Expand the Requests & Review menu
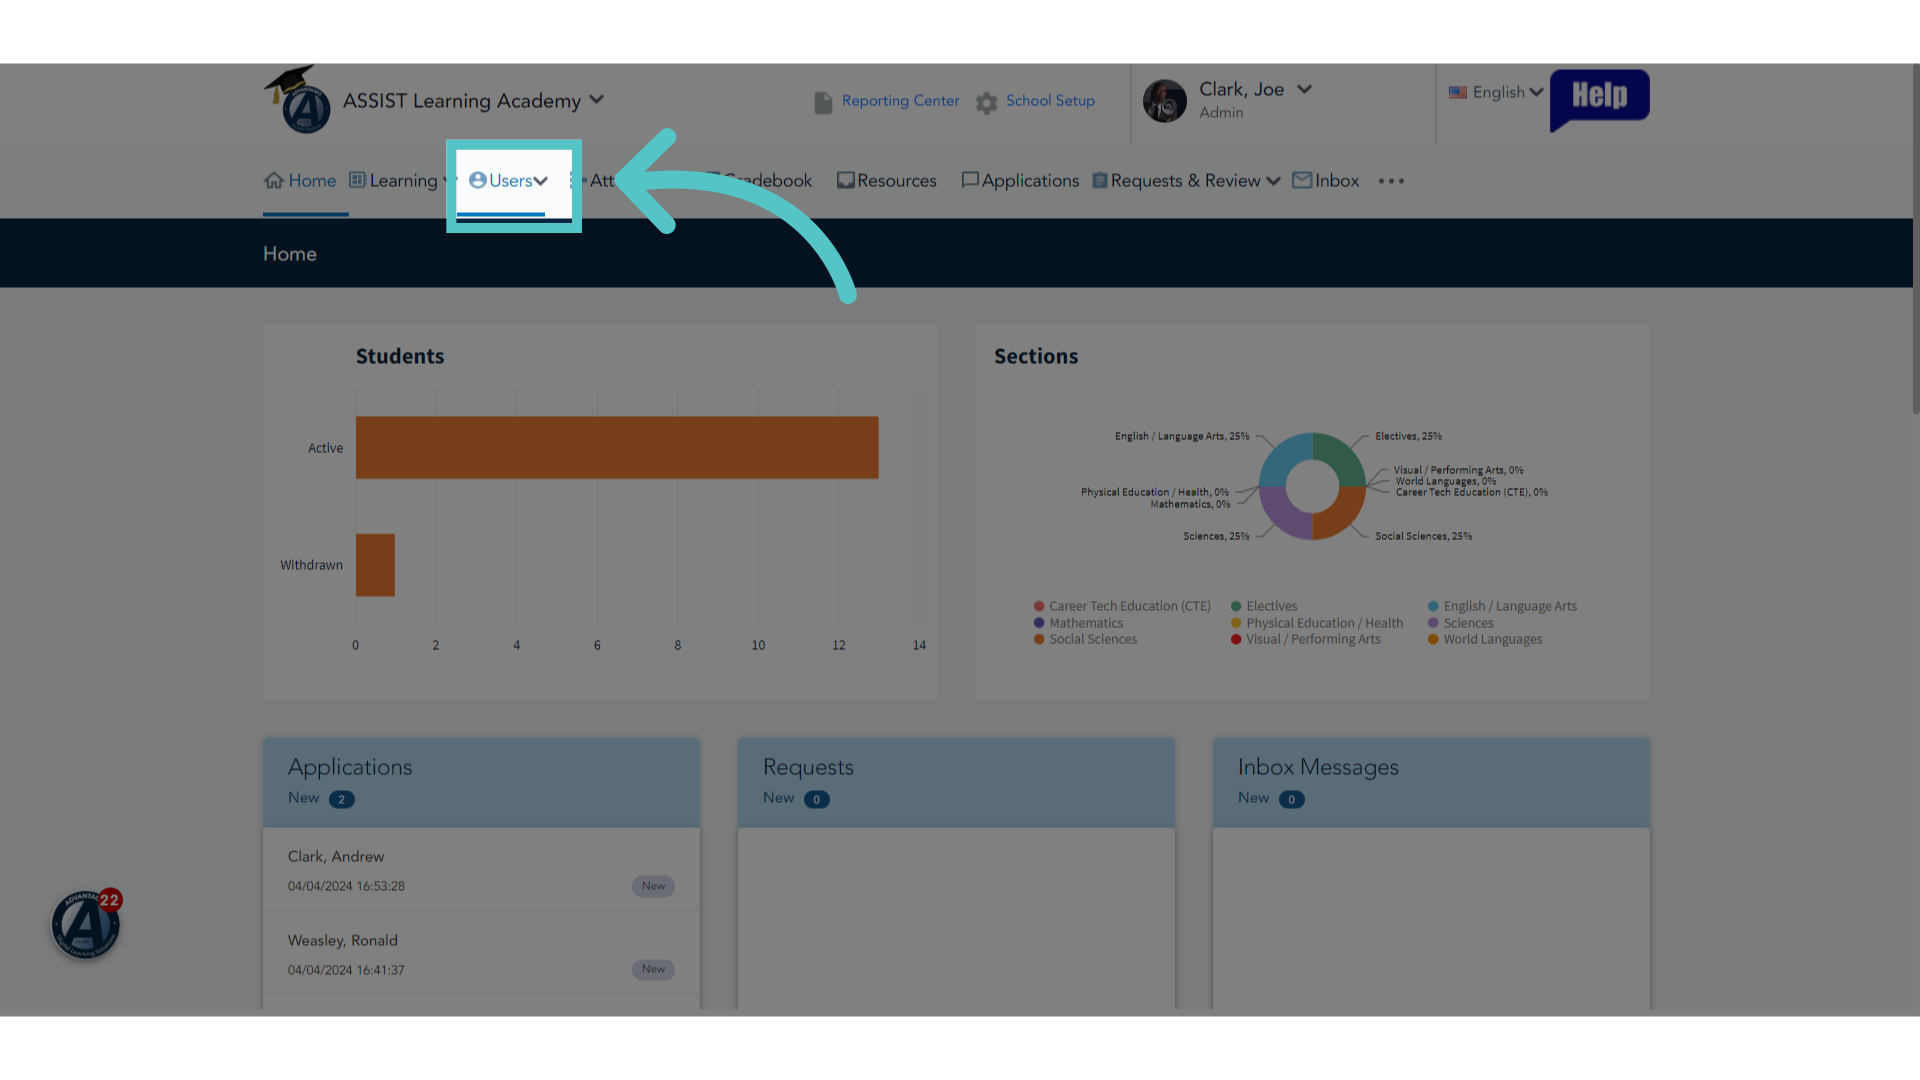The height and width of the screenshot is (1080, 1920). (1186, 181)
